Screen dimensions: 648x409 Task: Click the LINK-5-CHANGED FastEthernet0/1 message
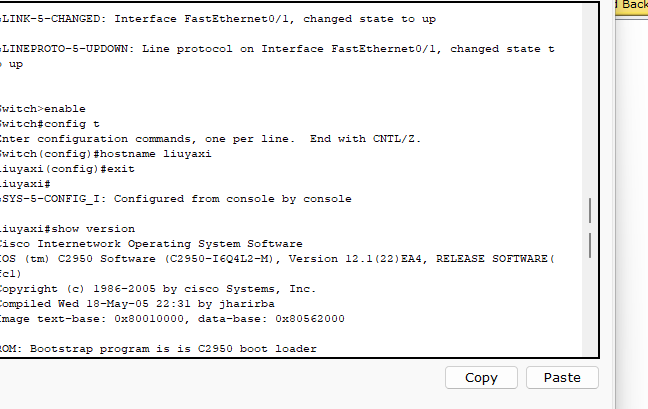218,19
